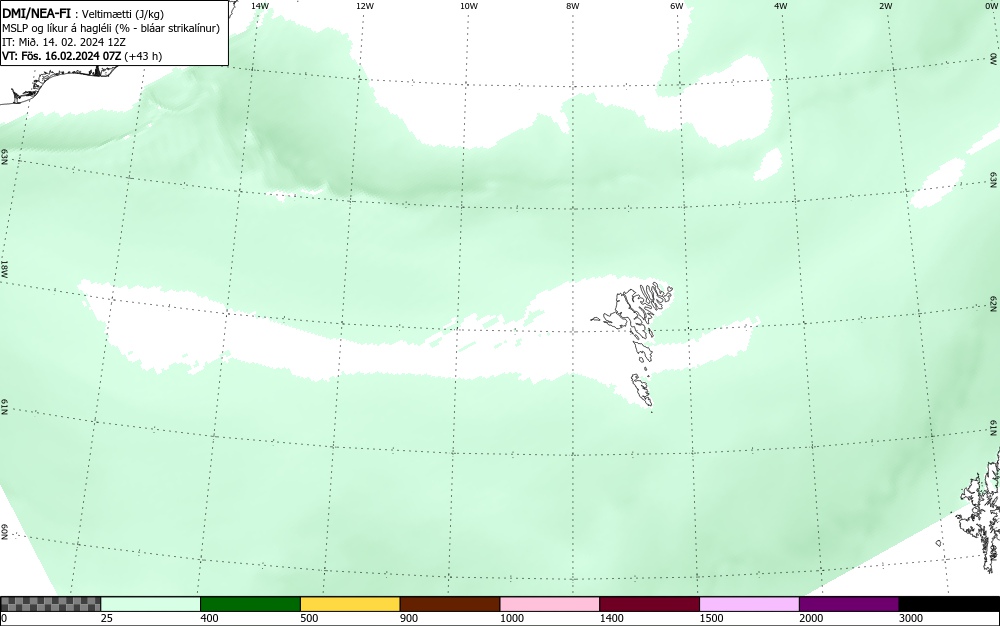Click the "60N" latitude label
The image size is (1000, 626).
(x=4, y=532)
